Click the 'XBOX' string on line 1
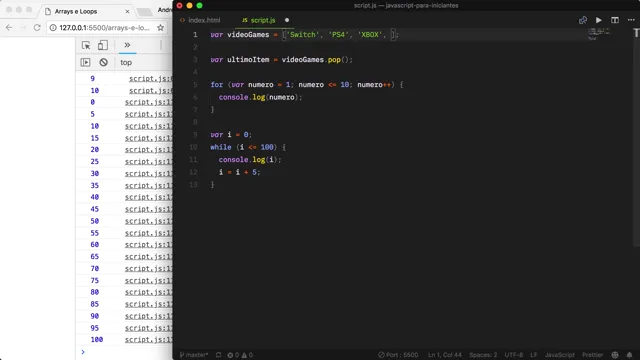The width and height of the screenshot is (640, 360). (x=370, y=35)
